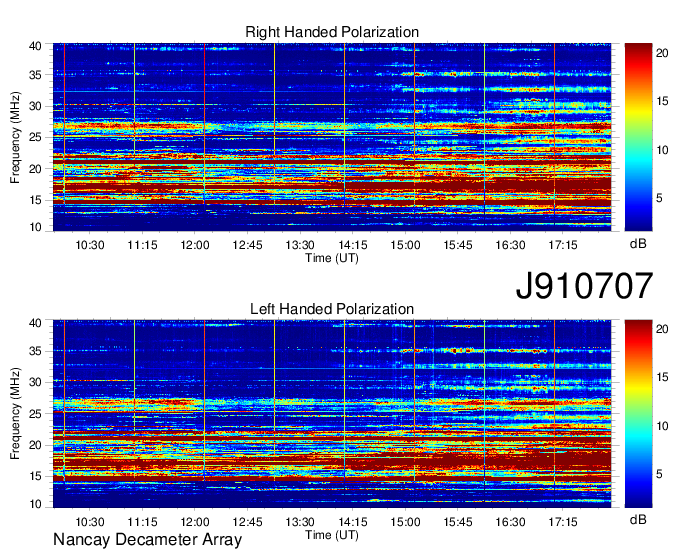Click the 14:15 tick label on bottom plot
Screen dimensions: 680x552
[353, 522]
